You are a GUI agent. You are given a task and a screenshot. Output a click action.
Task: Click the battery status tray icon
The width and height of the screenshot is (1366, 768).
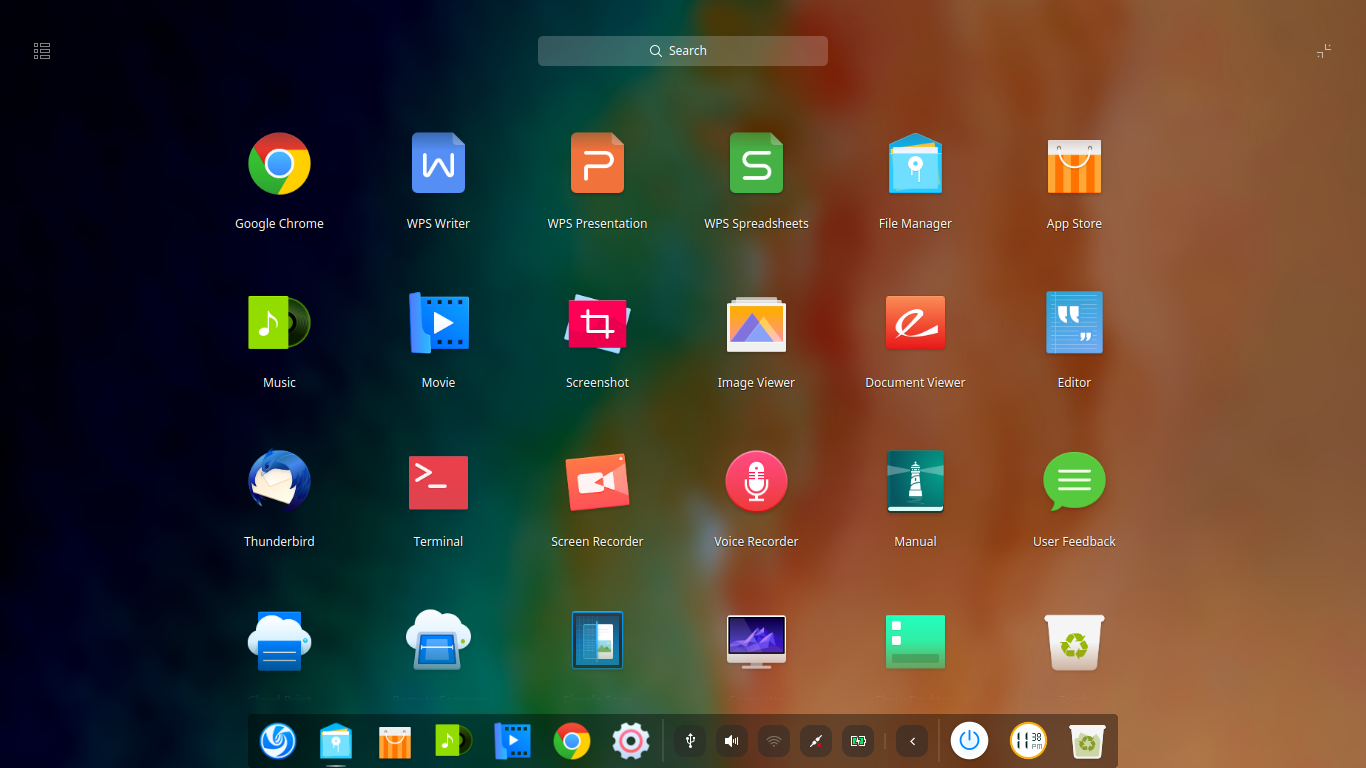click(x=858, y=741)
